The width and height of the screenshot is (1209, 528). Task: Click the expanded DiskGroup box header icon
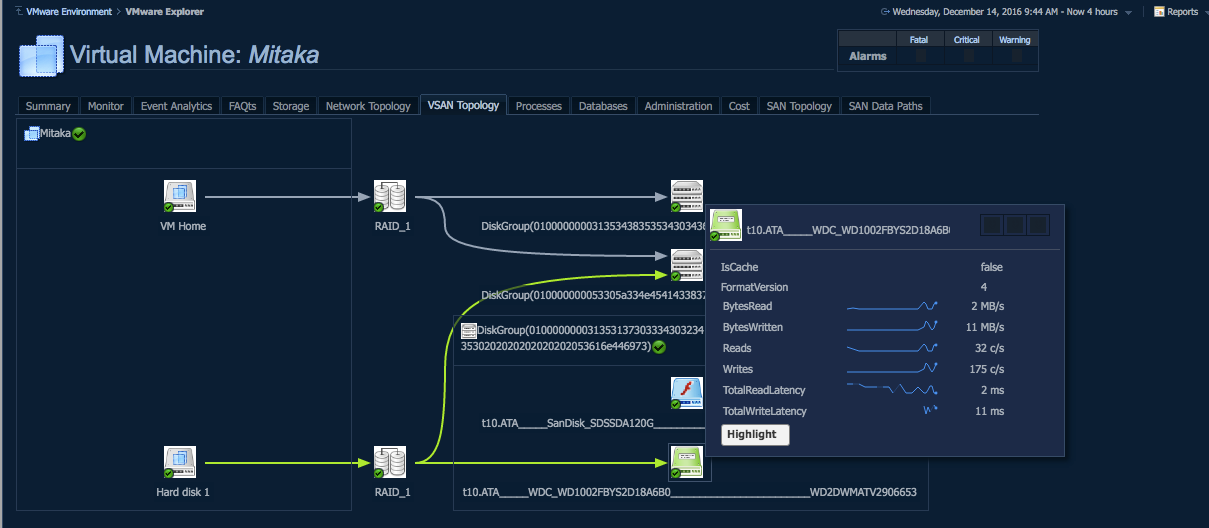468,330
